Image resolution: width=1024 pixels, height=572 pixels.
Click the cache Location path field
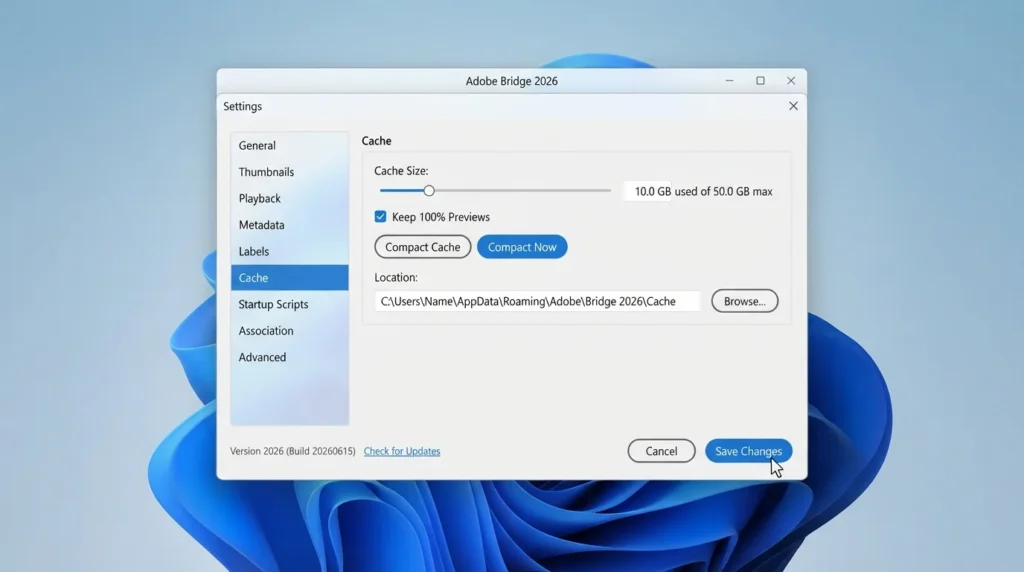(537, 301)
